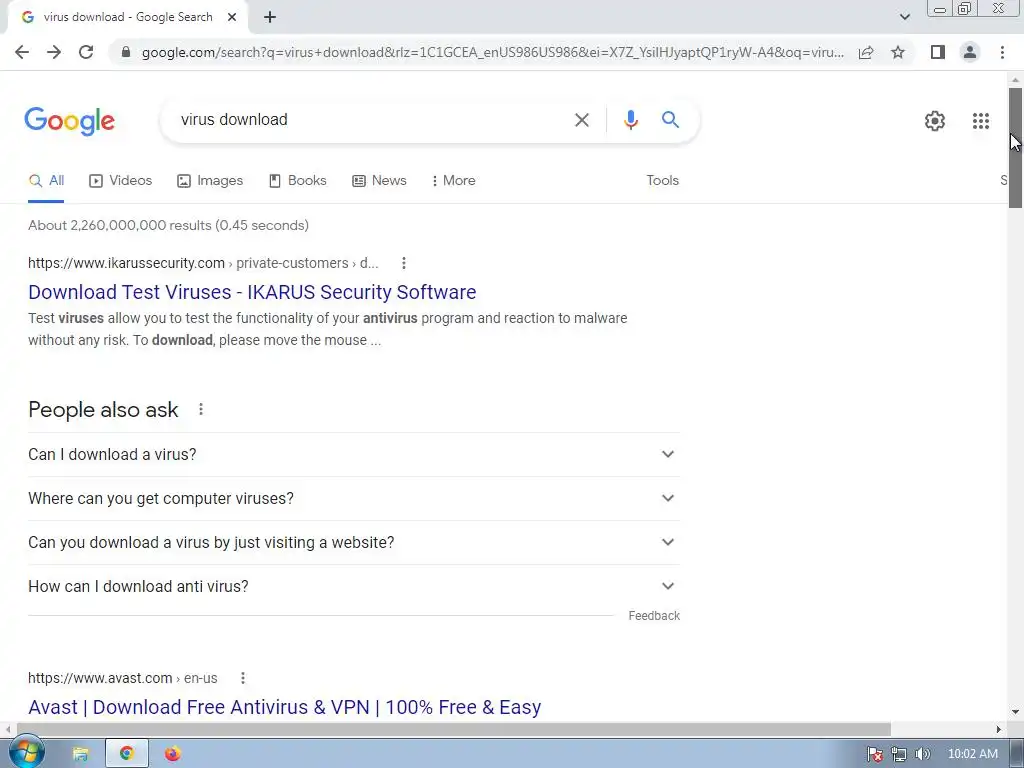Open the volume speaker tray icon
This screenshot has height=768, width=1024.
coord(922,754)
